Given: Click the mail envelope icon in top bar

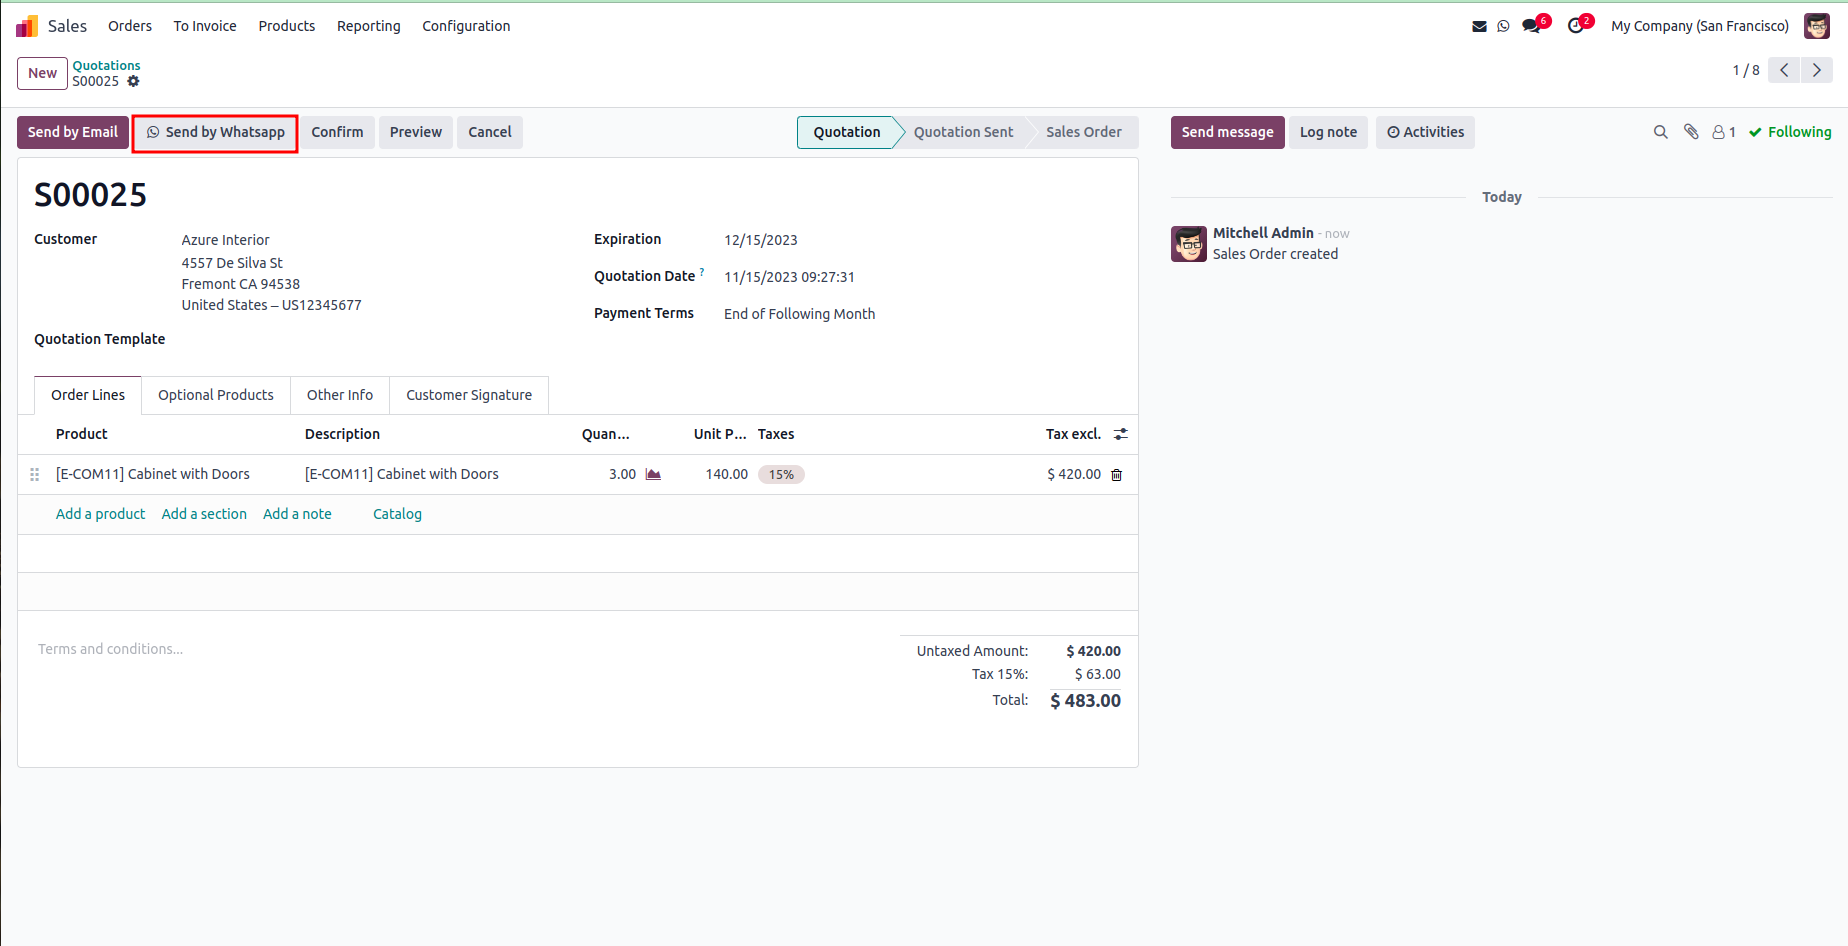Looking at the screenshot, I should point(1479,26).
